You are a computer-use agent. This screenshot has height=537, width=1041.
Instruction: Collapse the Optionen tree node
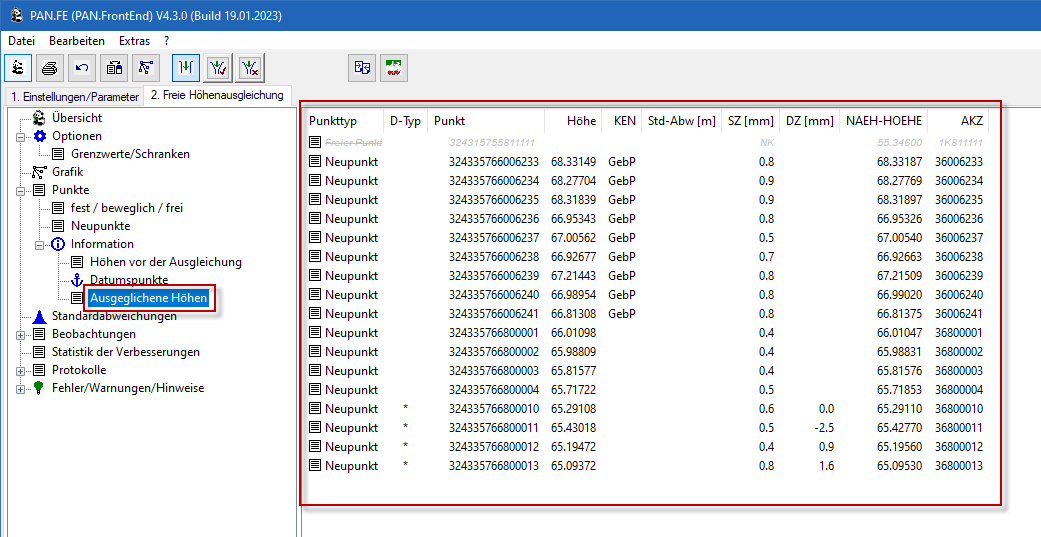21,136
